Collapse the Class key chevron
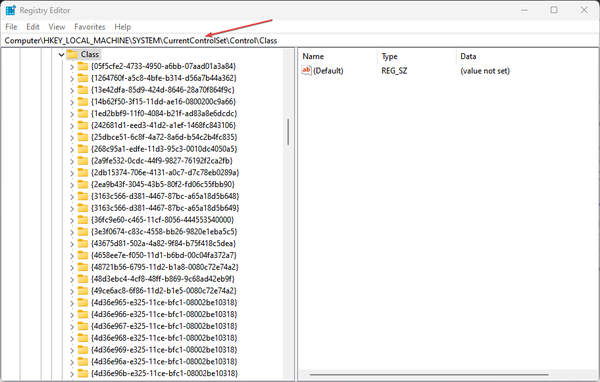600x382 pixels. [61, 55]
